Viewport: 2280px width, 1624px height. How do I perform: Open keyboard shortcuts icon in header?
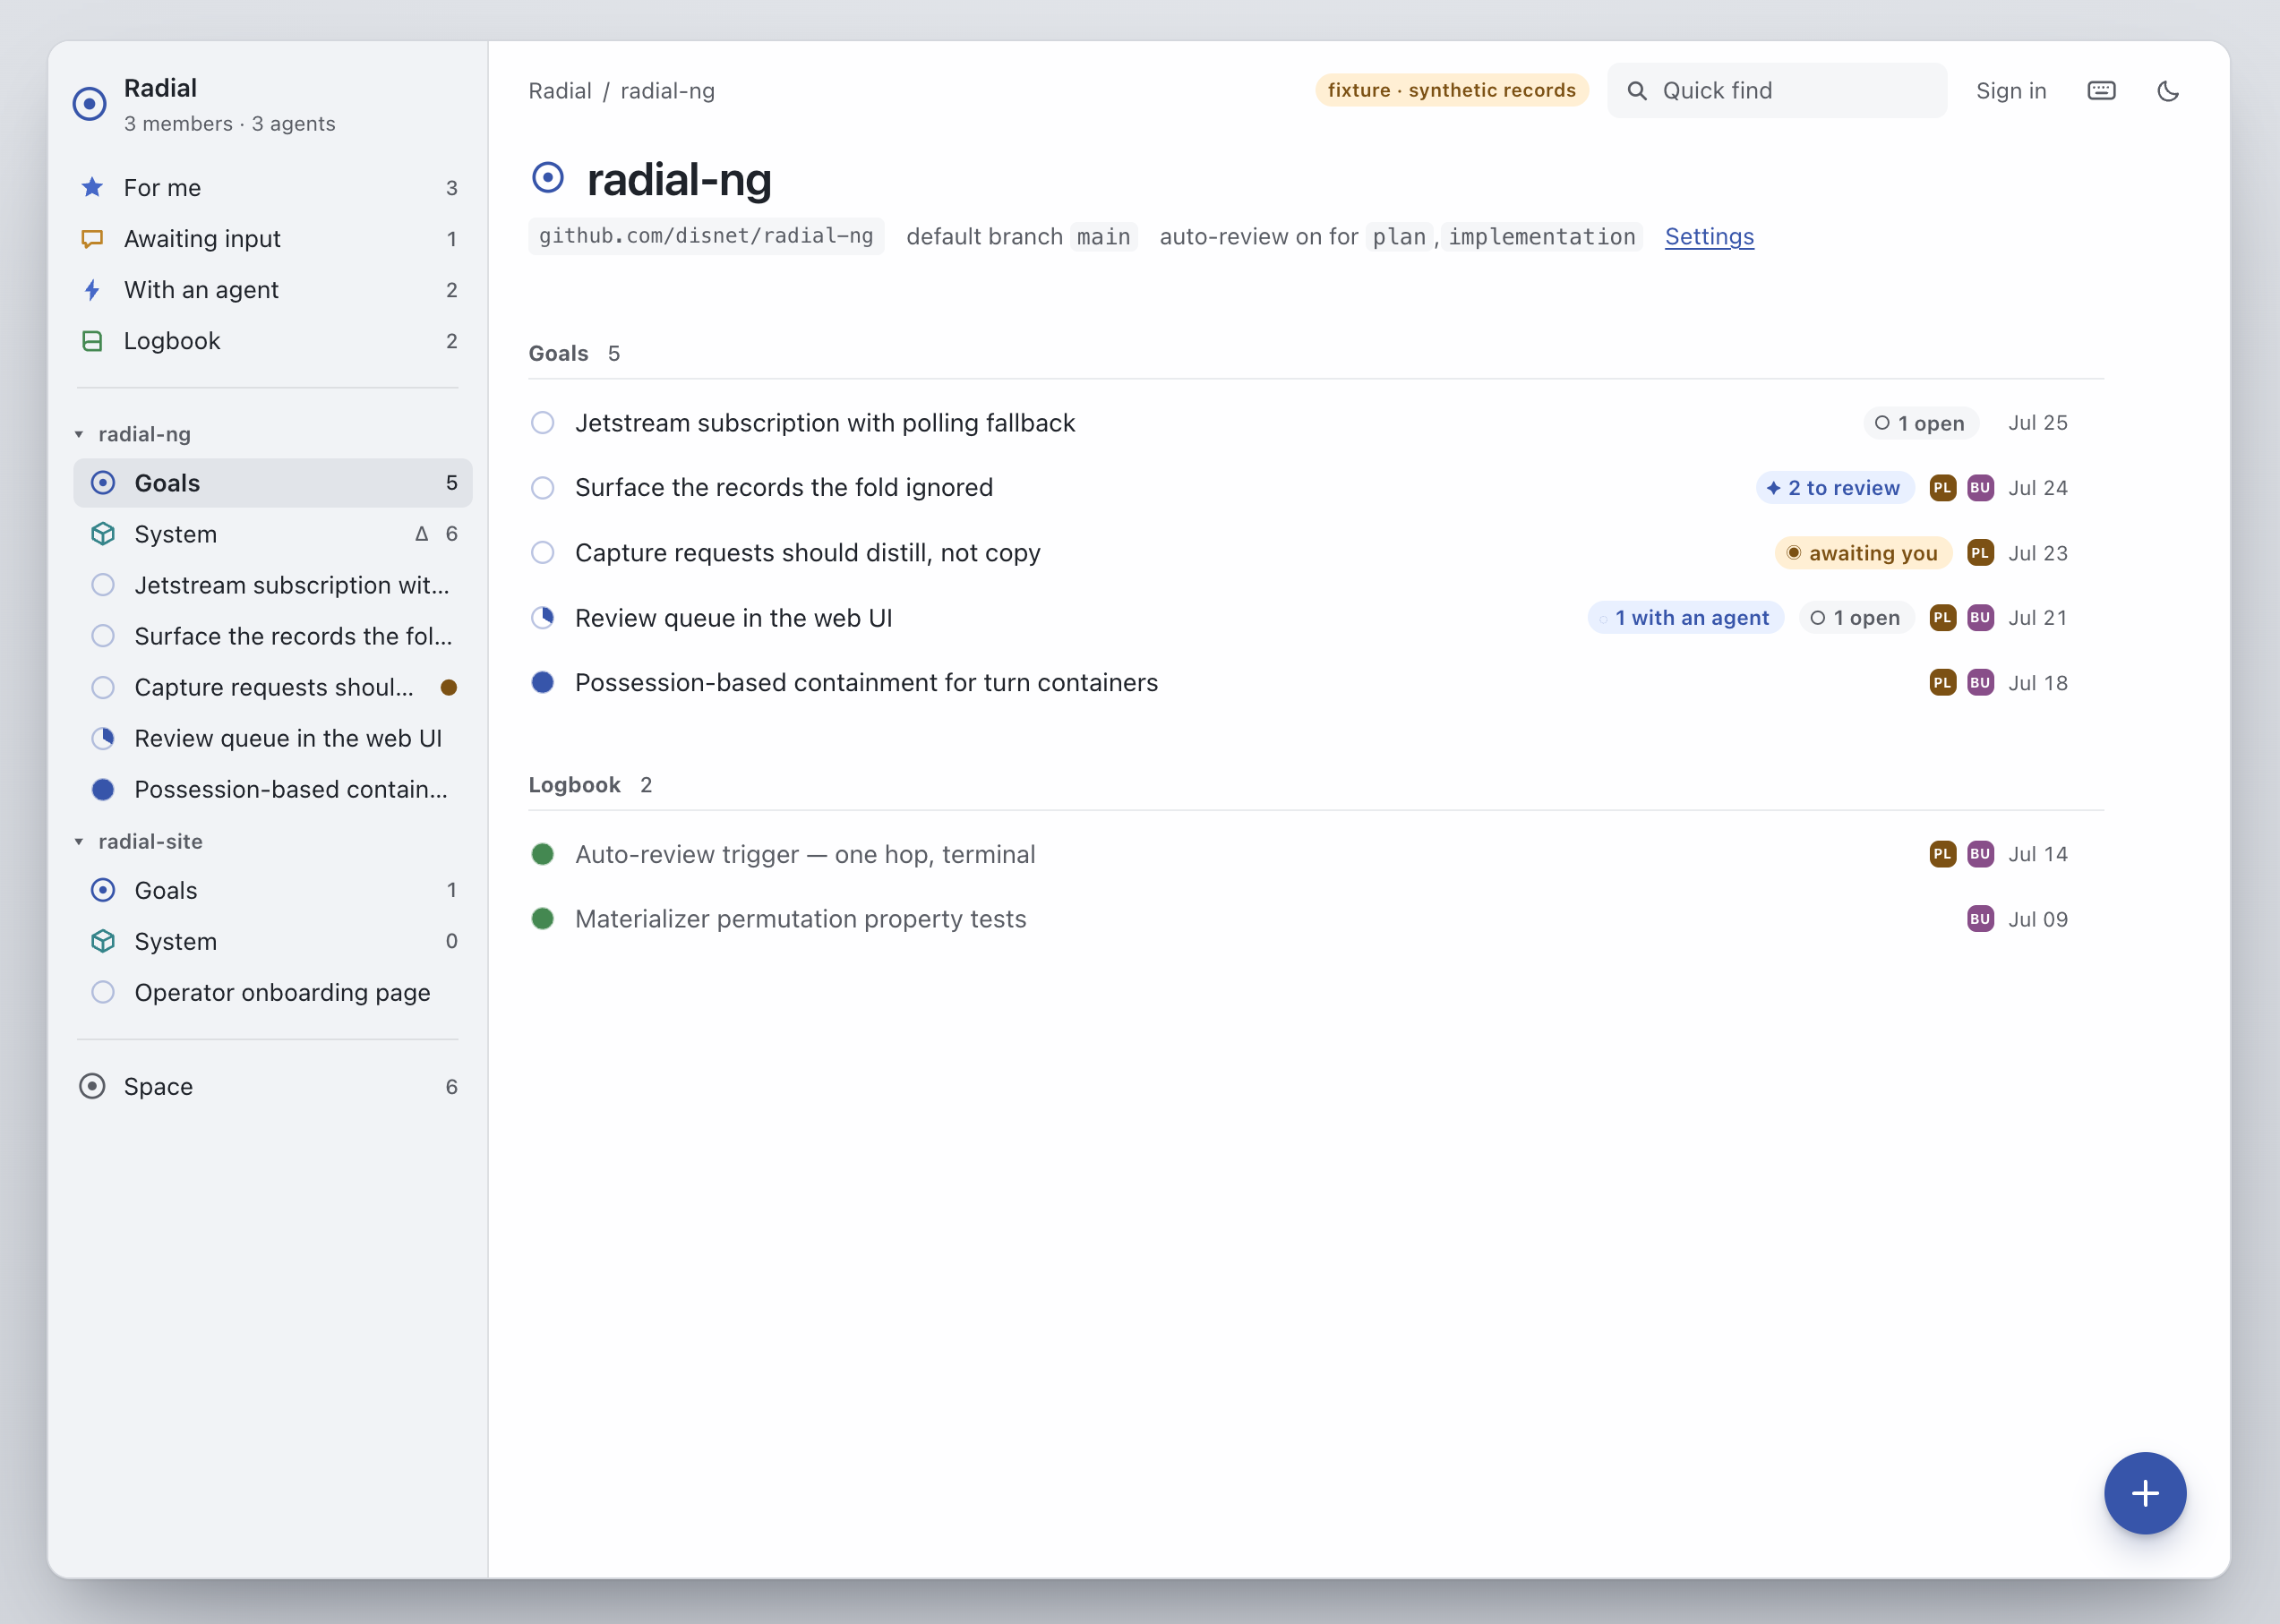pos(2101,91)
